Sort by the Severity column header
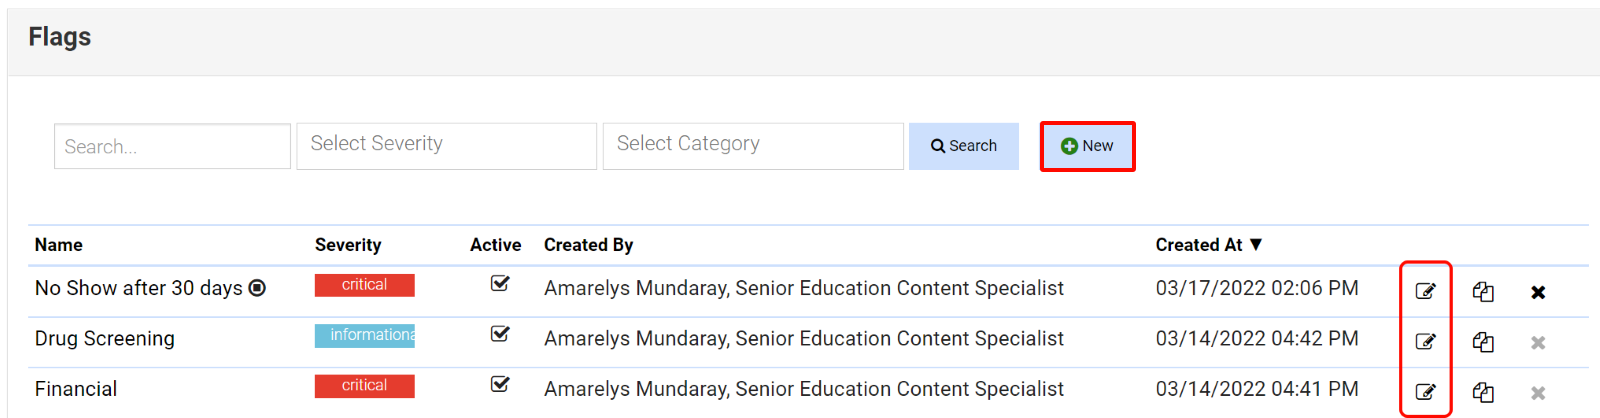 click(x=348, y=245)
